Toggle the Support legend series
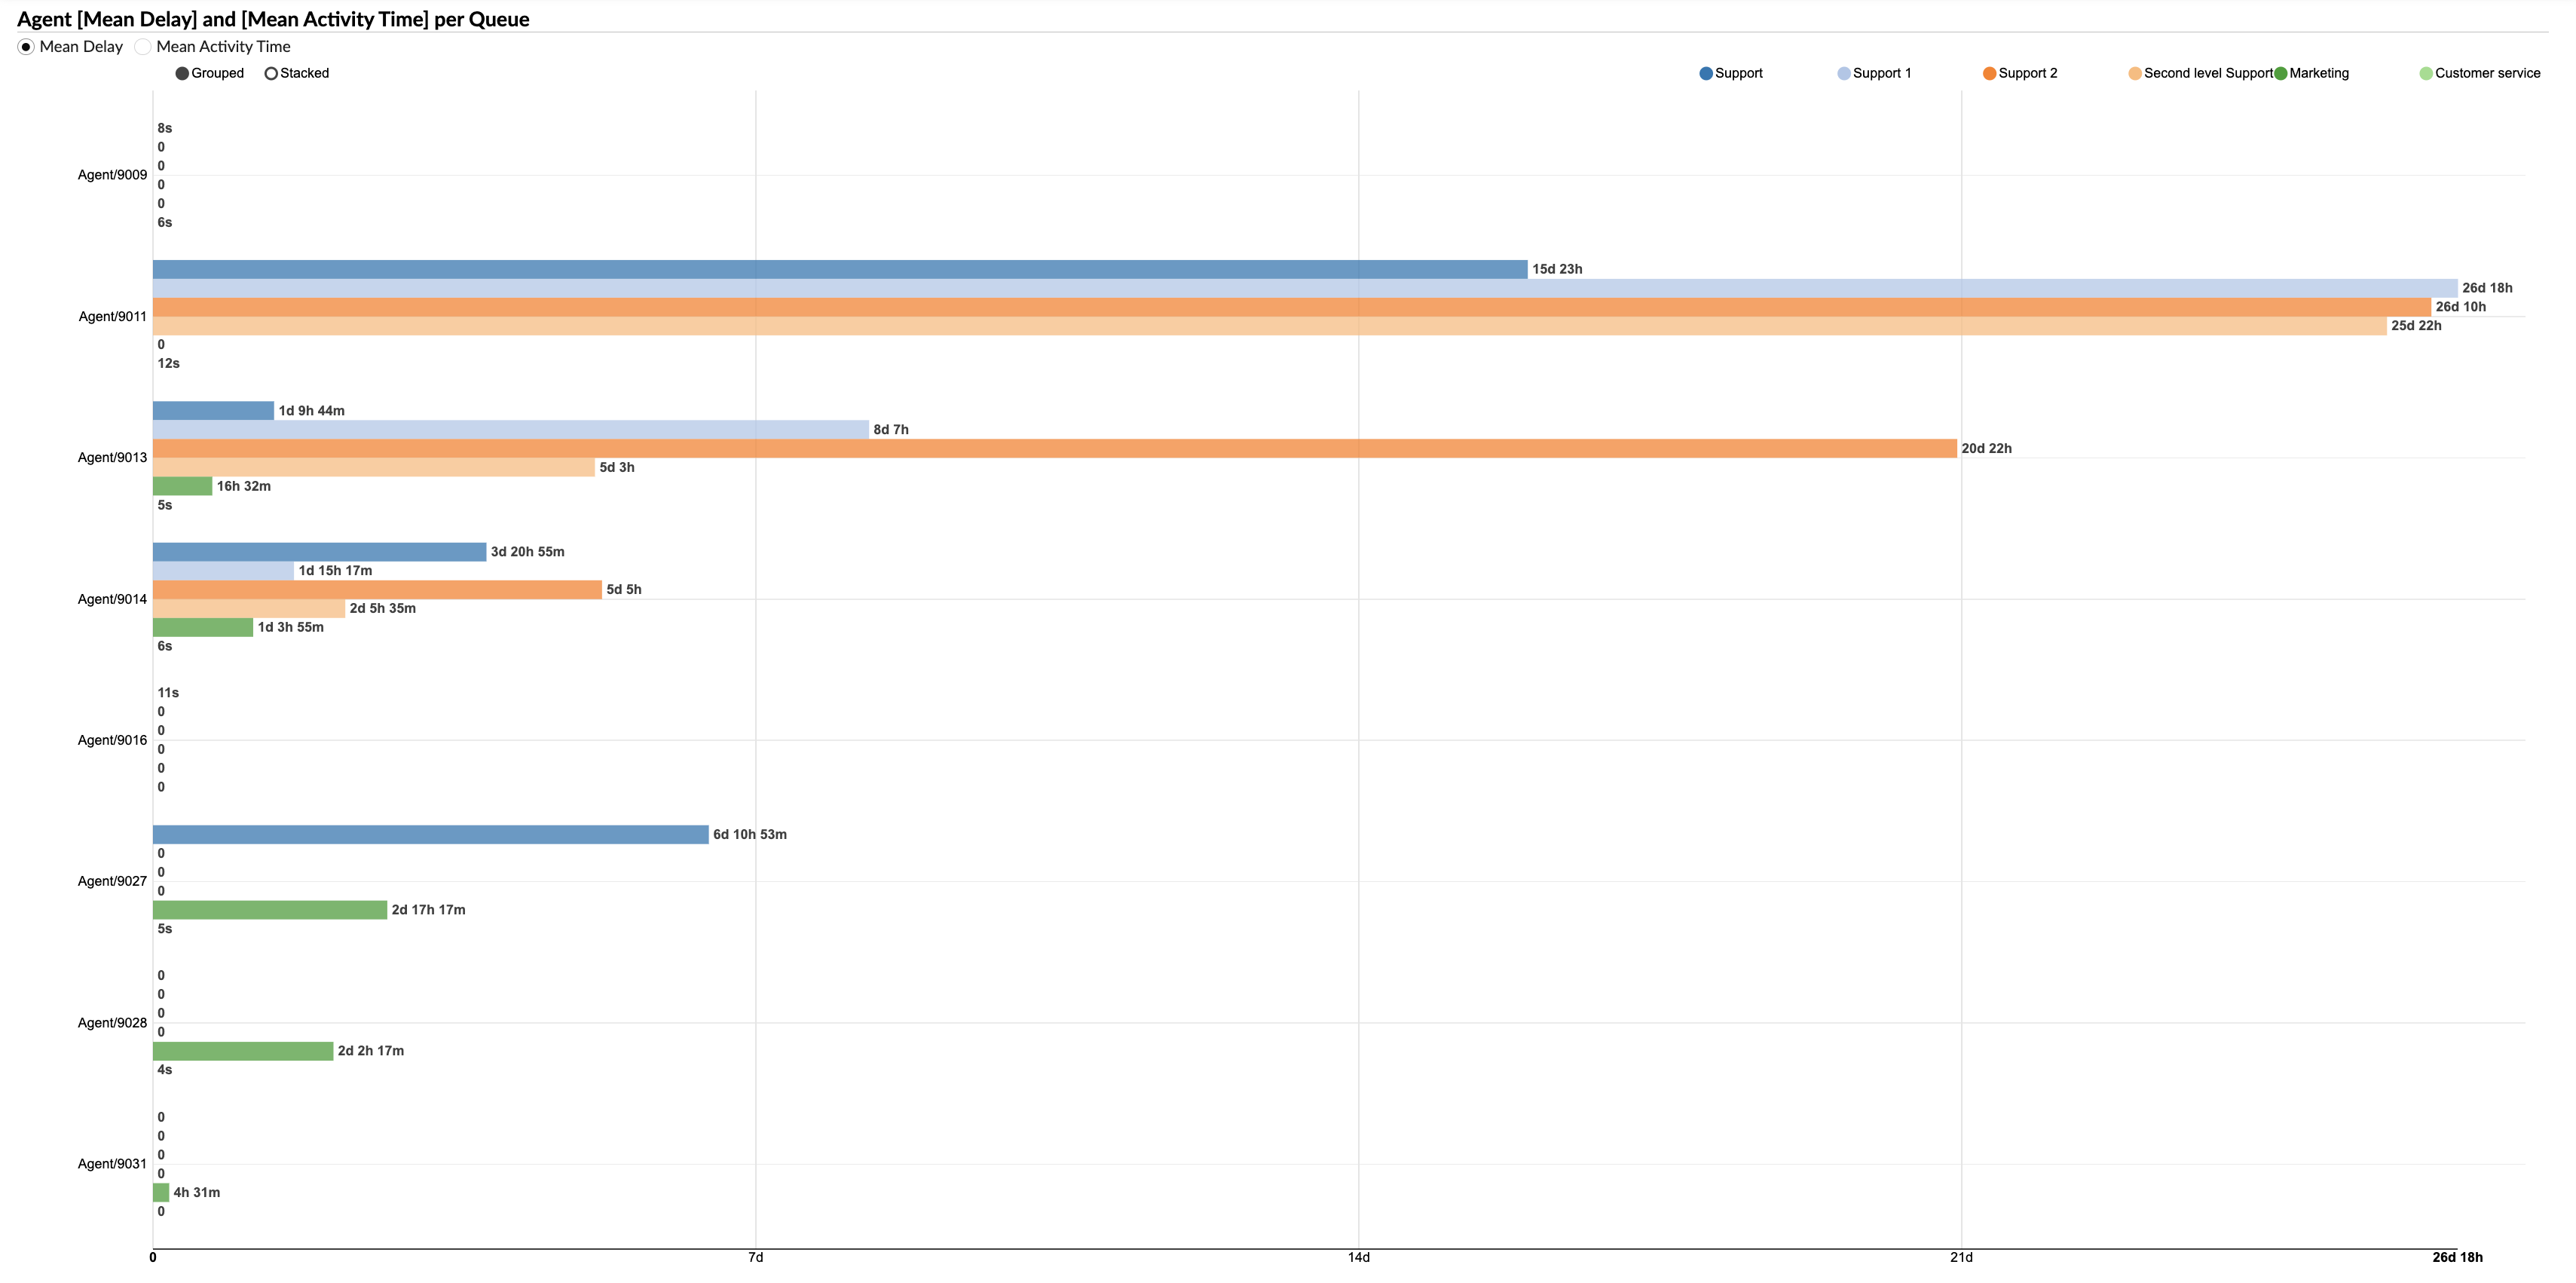The height and width of the screenshot is (1283, 2576). [x=1731, y=73]
